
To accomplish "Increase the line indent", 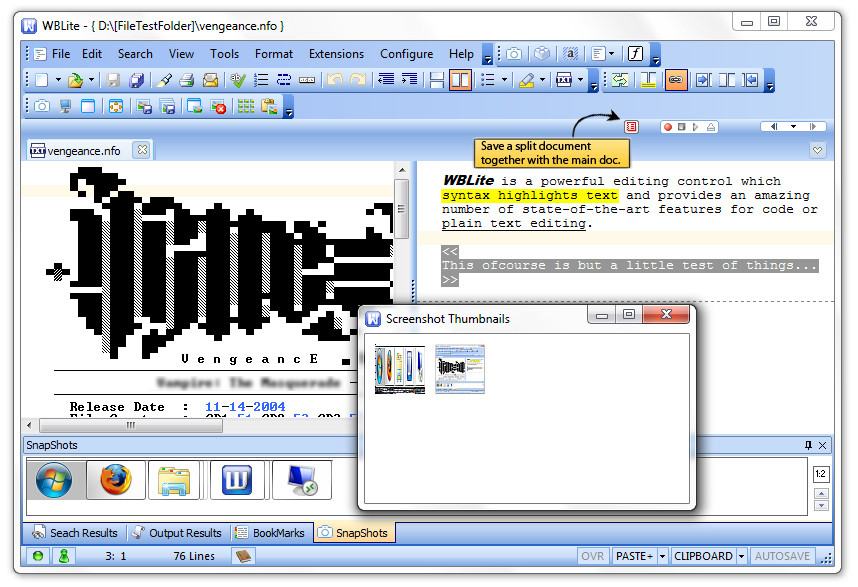I will pos(409,80).
